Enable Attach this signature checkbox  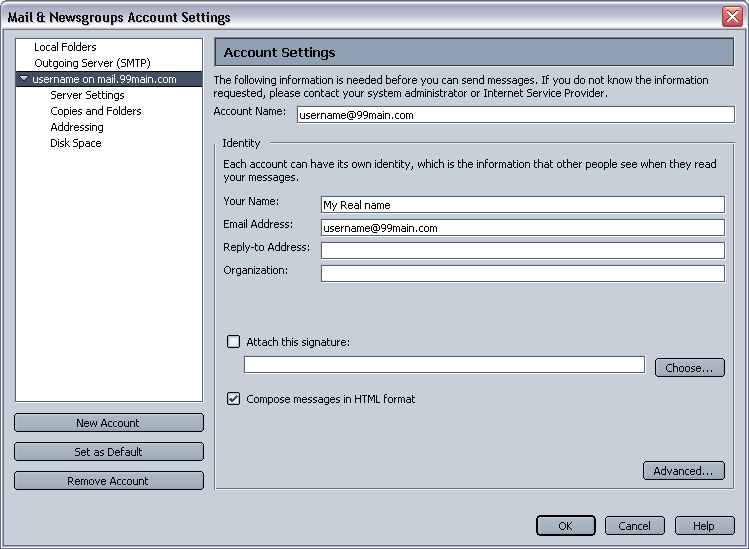[x=233, y=342]
